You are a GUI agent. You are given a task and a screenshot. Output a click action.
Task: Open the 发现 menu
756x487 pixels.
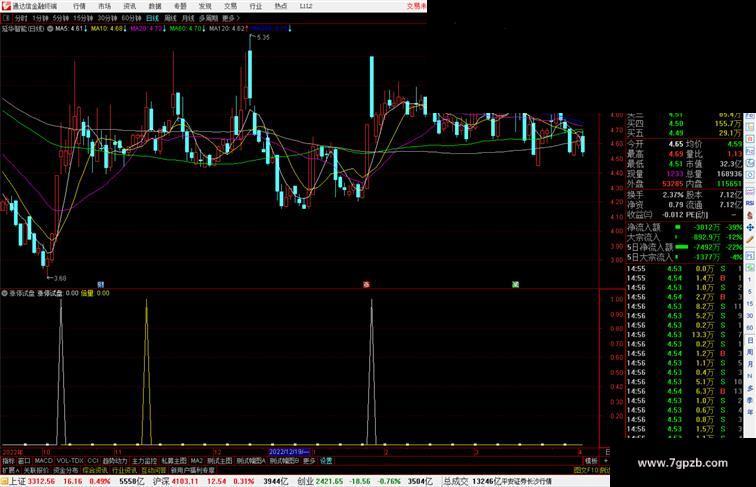[205, 6]
